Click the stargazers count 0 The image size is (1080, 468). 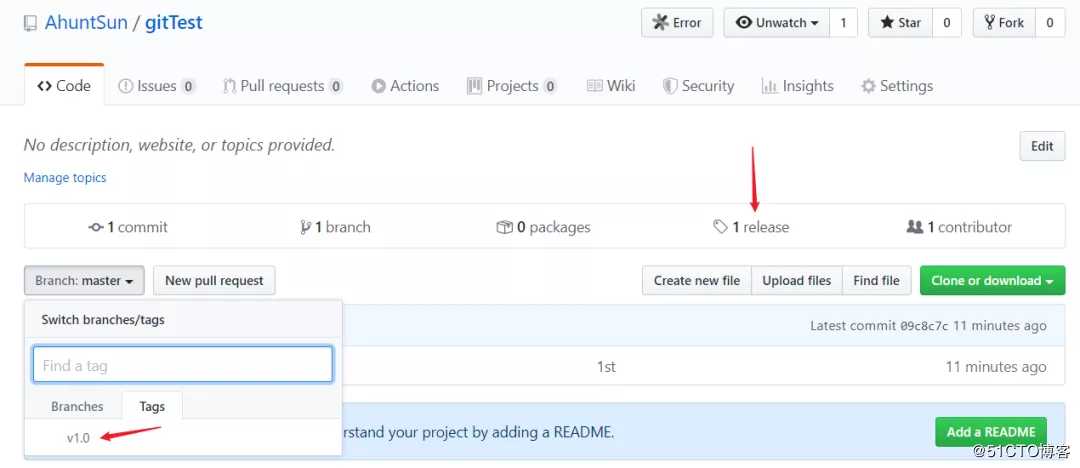947,23
